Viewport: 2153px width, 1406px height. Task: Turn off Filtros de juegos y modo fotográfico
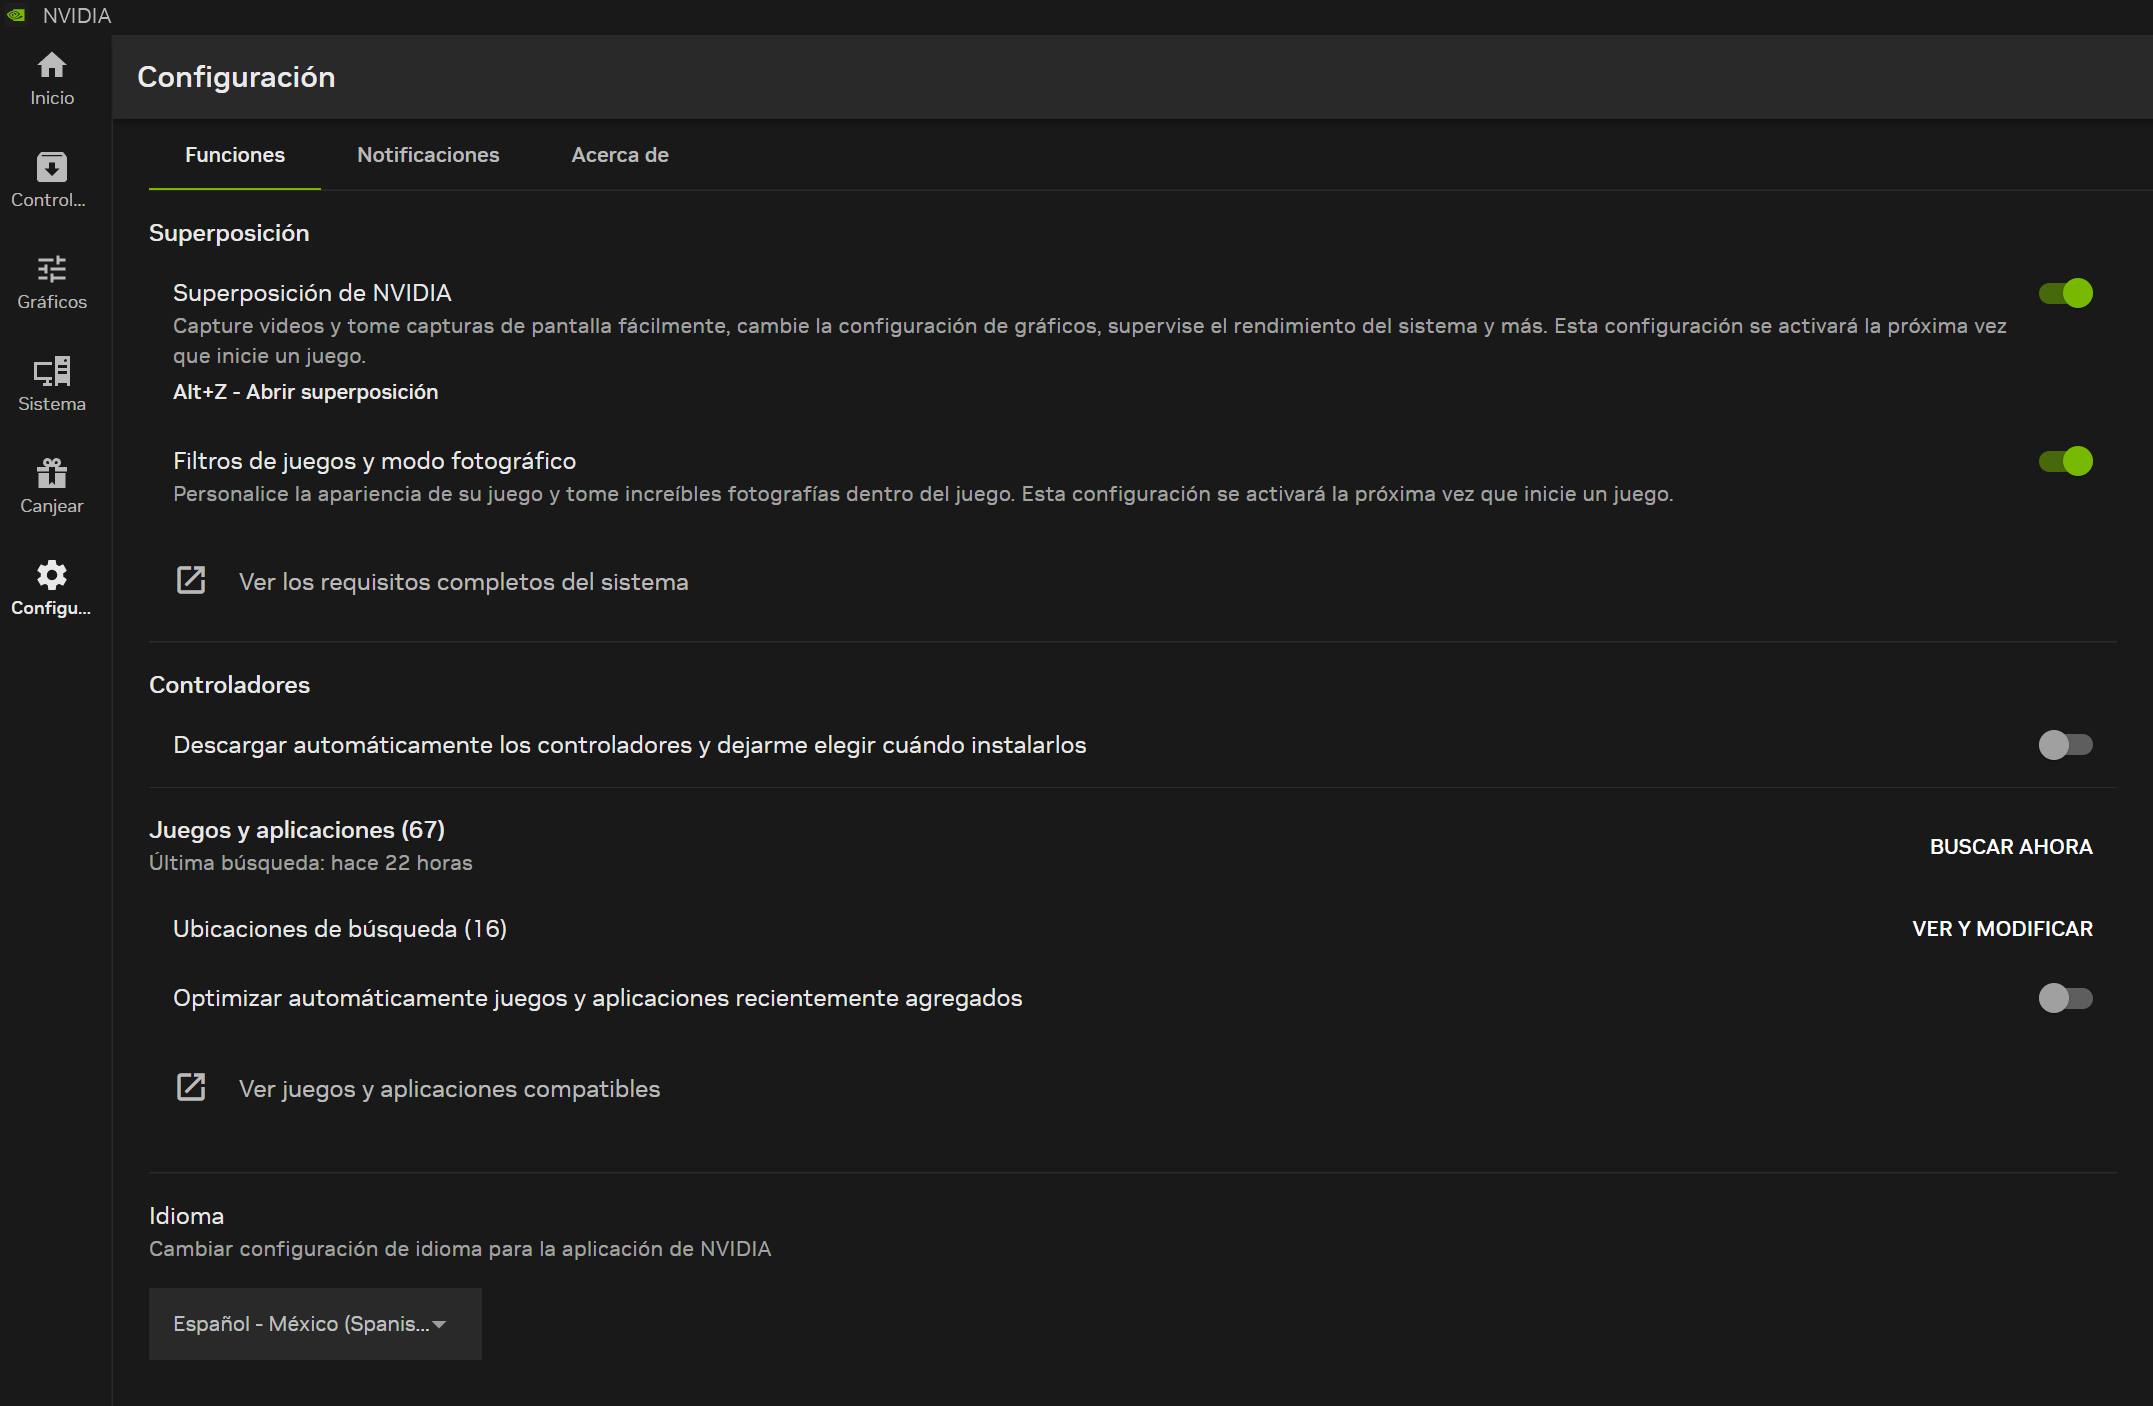pyautogui.click(x=2065, y=461)
